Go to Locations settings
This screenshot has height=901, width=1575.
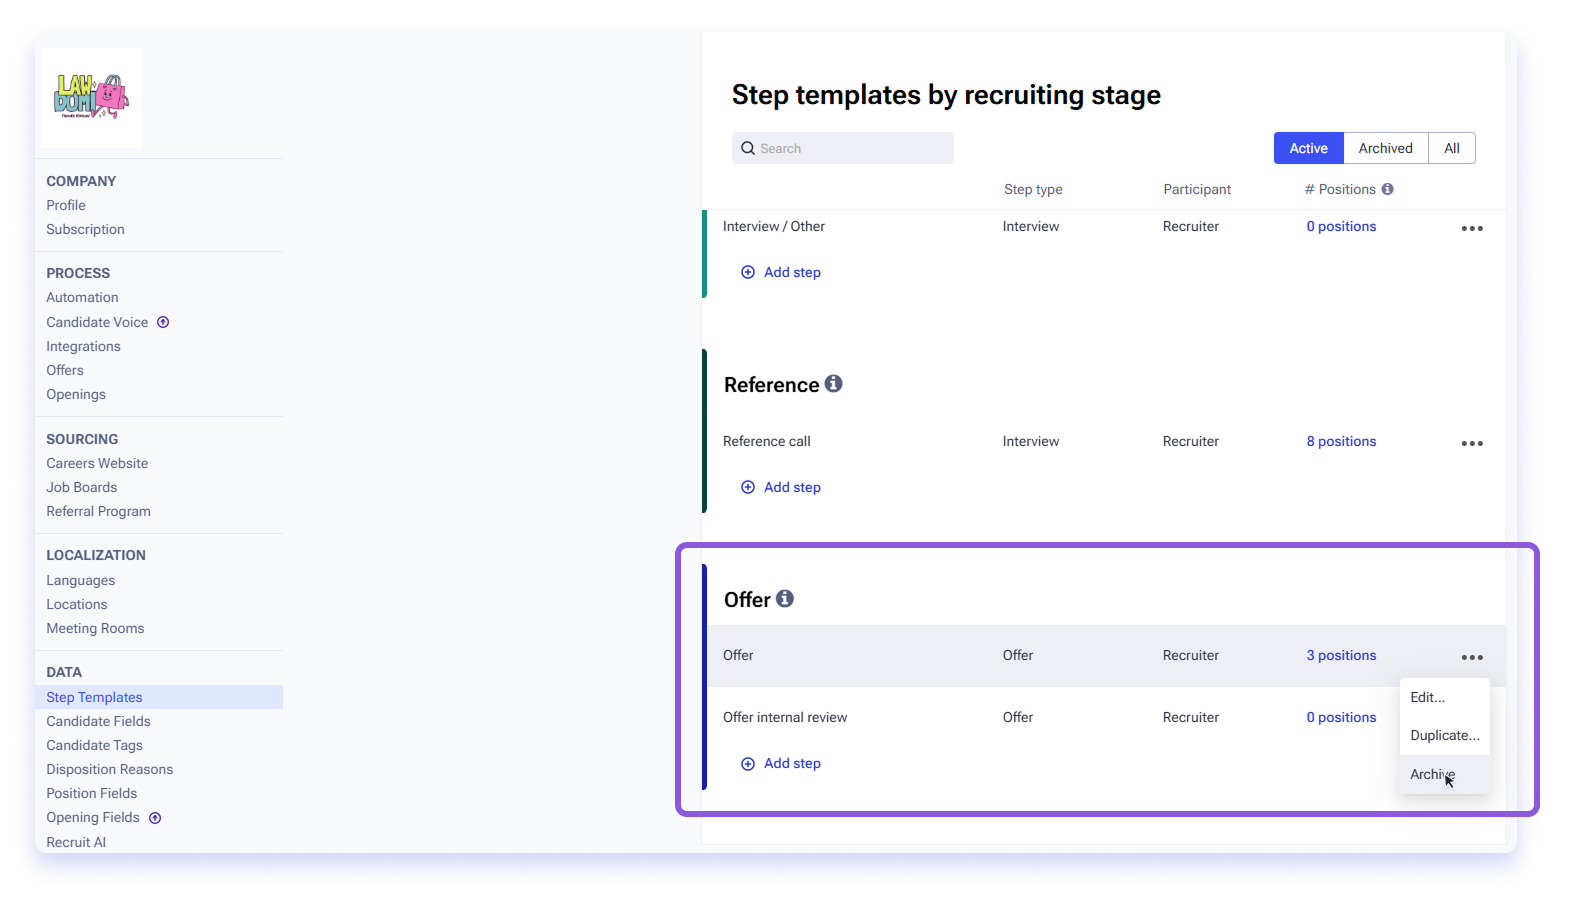[x=76, y=604]
